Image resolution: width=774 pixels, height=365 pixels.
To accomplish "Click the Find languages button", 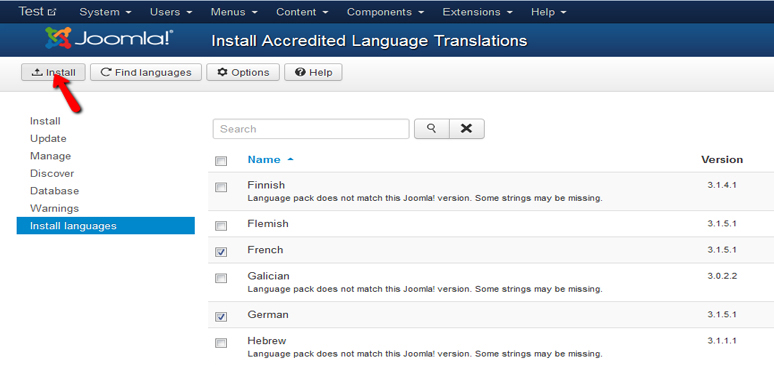I will 146,72.
